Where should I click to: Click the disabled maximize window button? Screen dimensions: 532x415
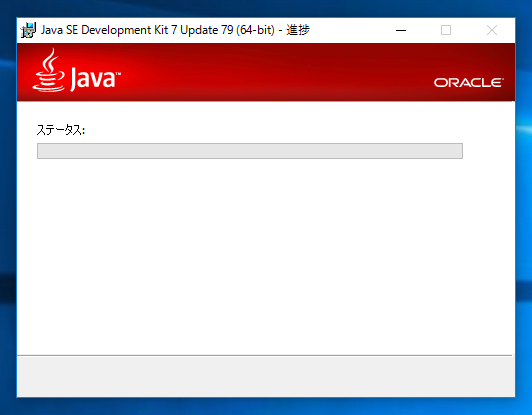[446, 30]
